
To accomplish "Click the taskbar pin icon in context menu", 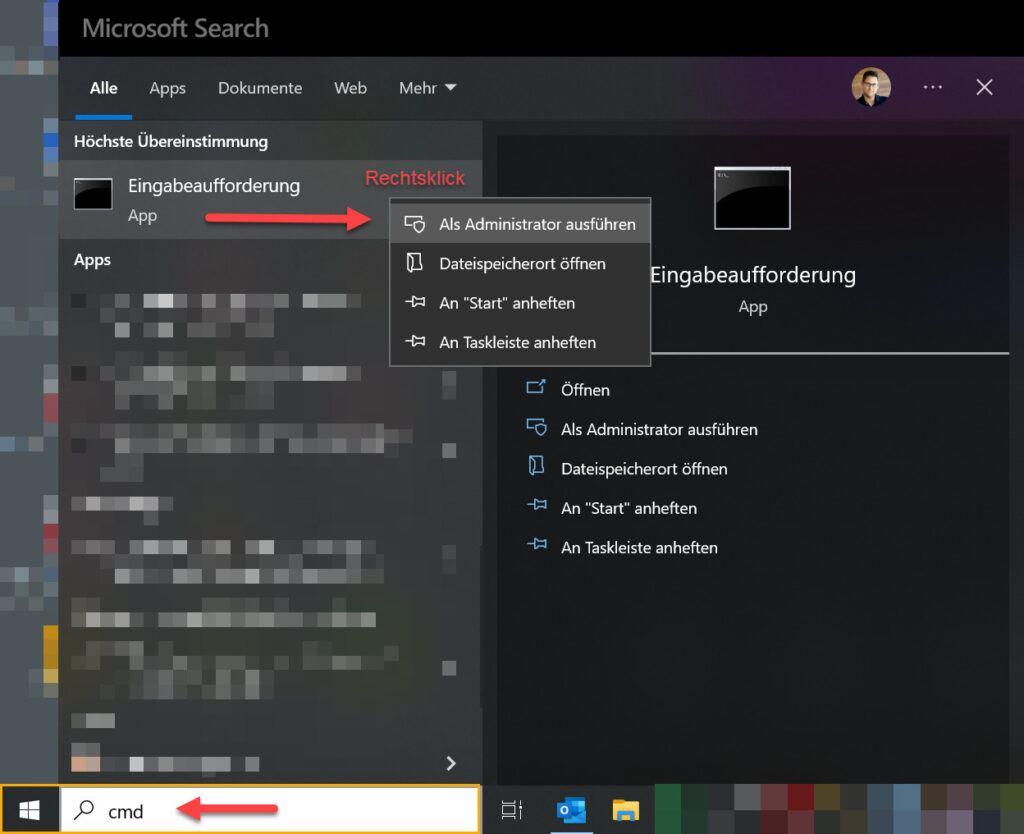I will [x=415, y=341].
